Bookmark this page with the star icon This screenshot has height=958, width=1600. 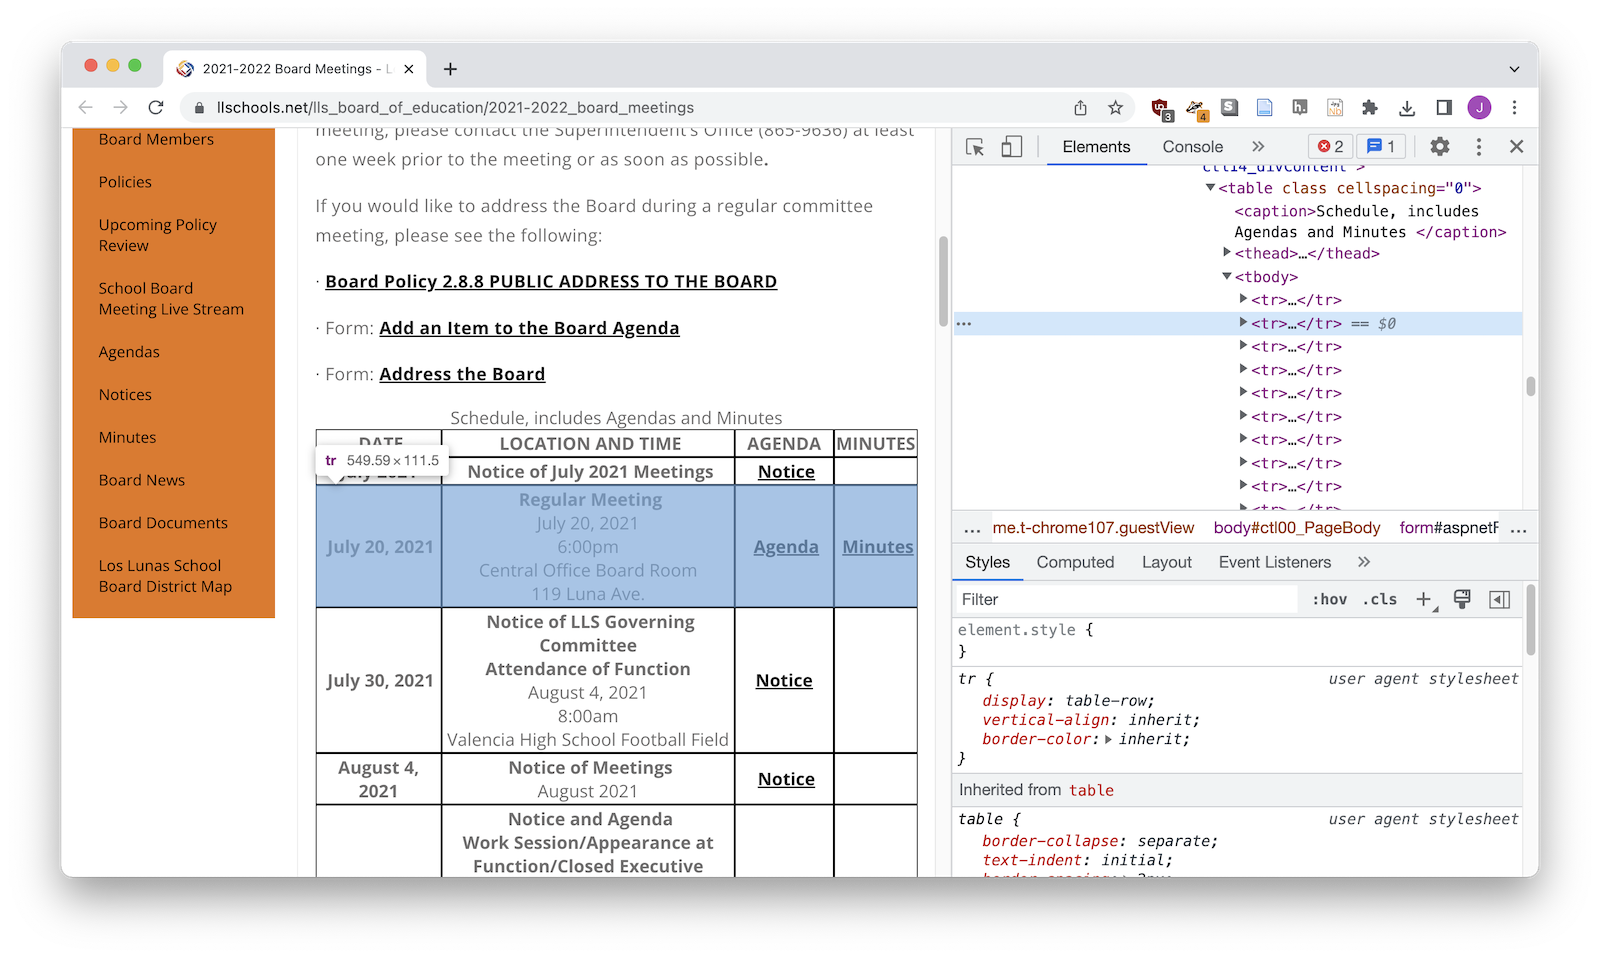1115,107
